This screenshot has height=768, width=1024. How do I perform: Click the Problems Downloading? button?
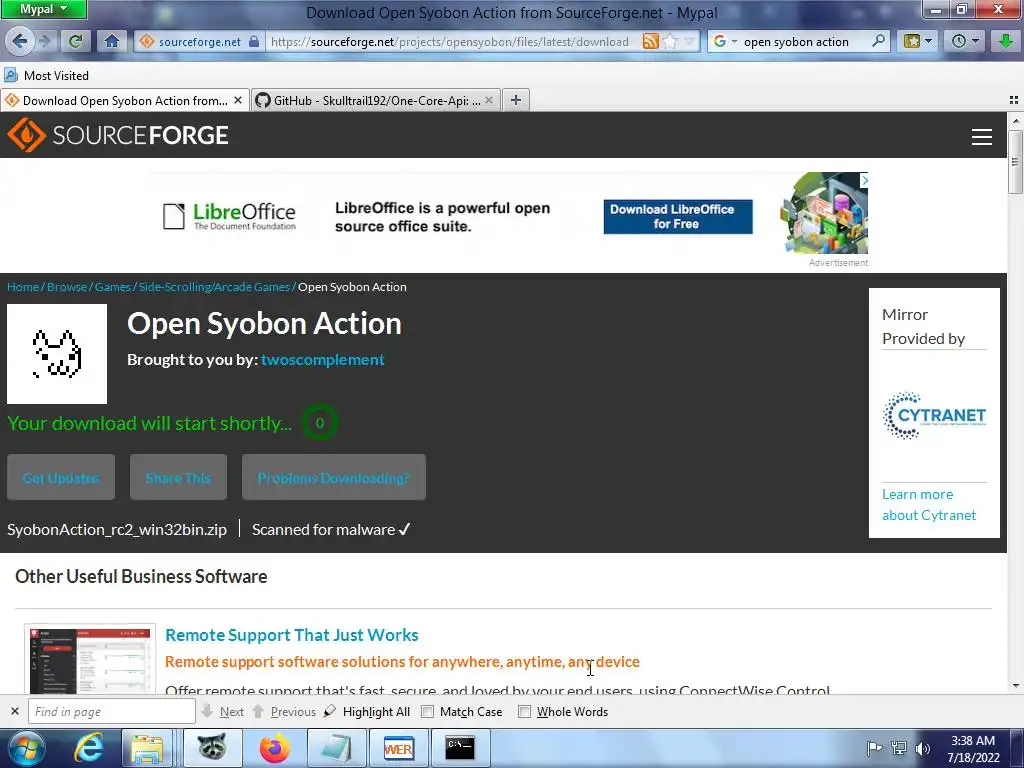334,477
